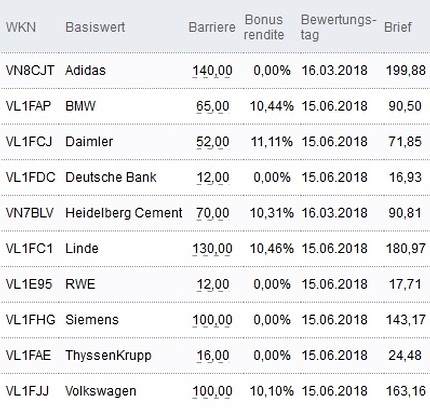Click Volkswagen Brief price 163,16
This screenshot has height=408, width=430.
click(406, 391)
